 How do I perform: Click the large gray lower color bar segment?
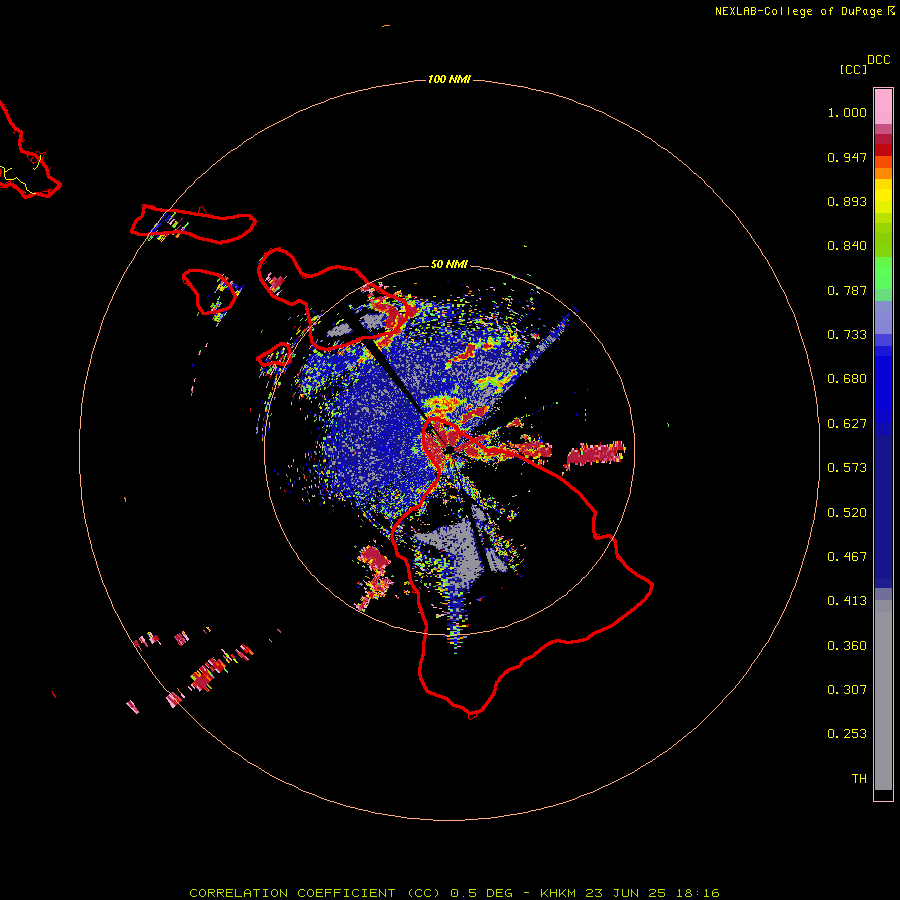coord(883,695)
